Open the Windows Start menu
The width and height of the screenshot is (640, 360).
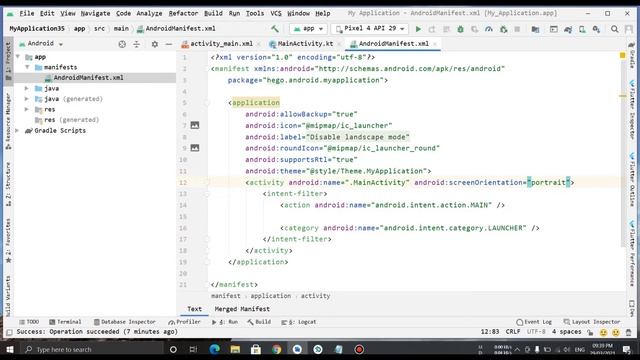coord(10,349)
